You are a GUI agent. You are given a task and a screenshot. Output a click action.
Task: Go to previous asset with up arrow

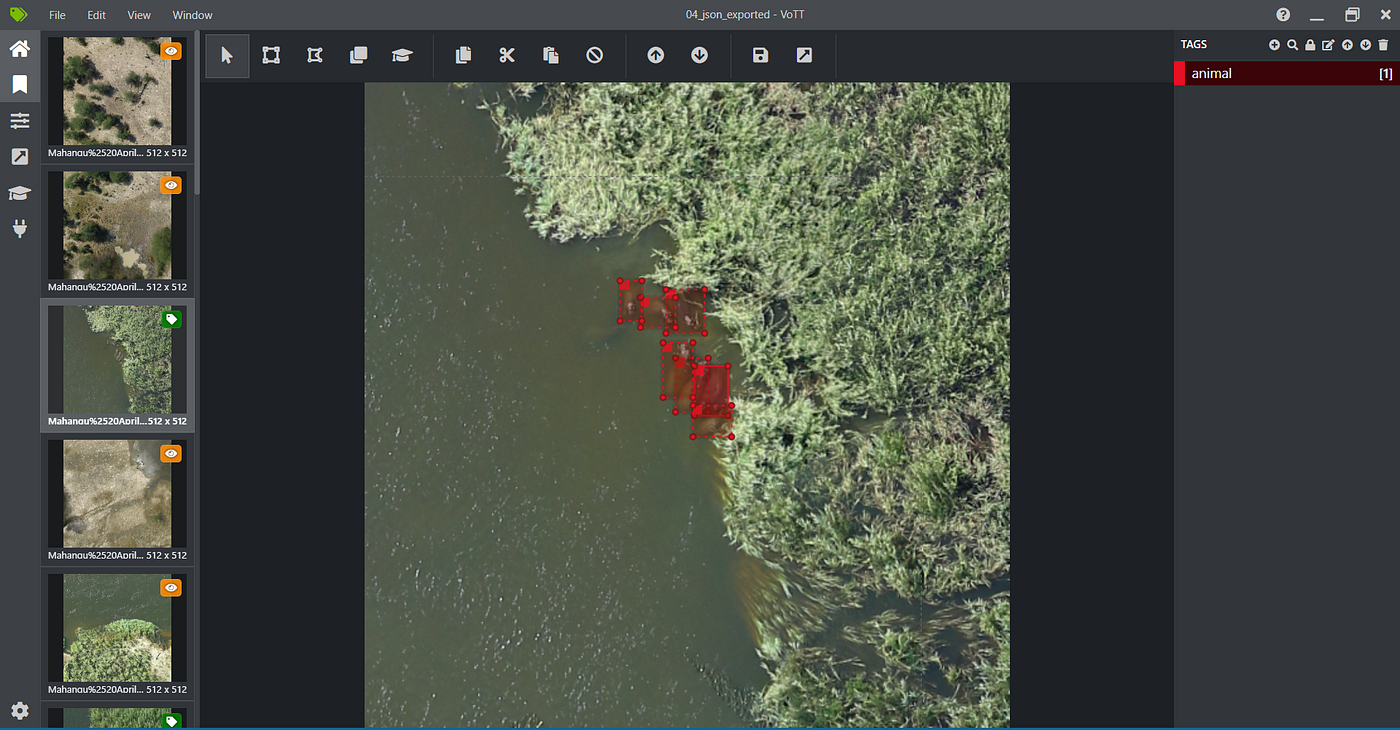[655, 55]
